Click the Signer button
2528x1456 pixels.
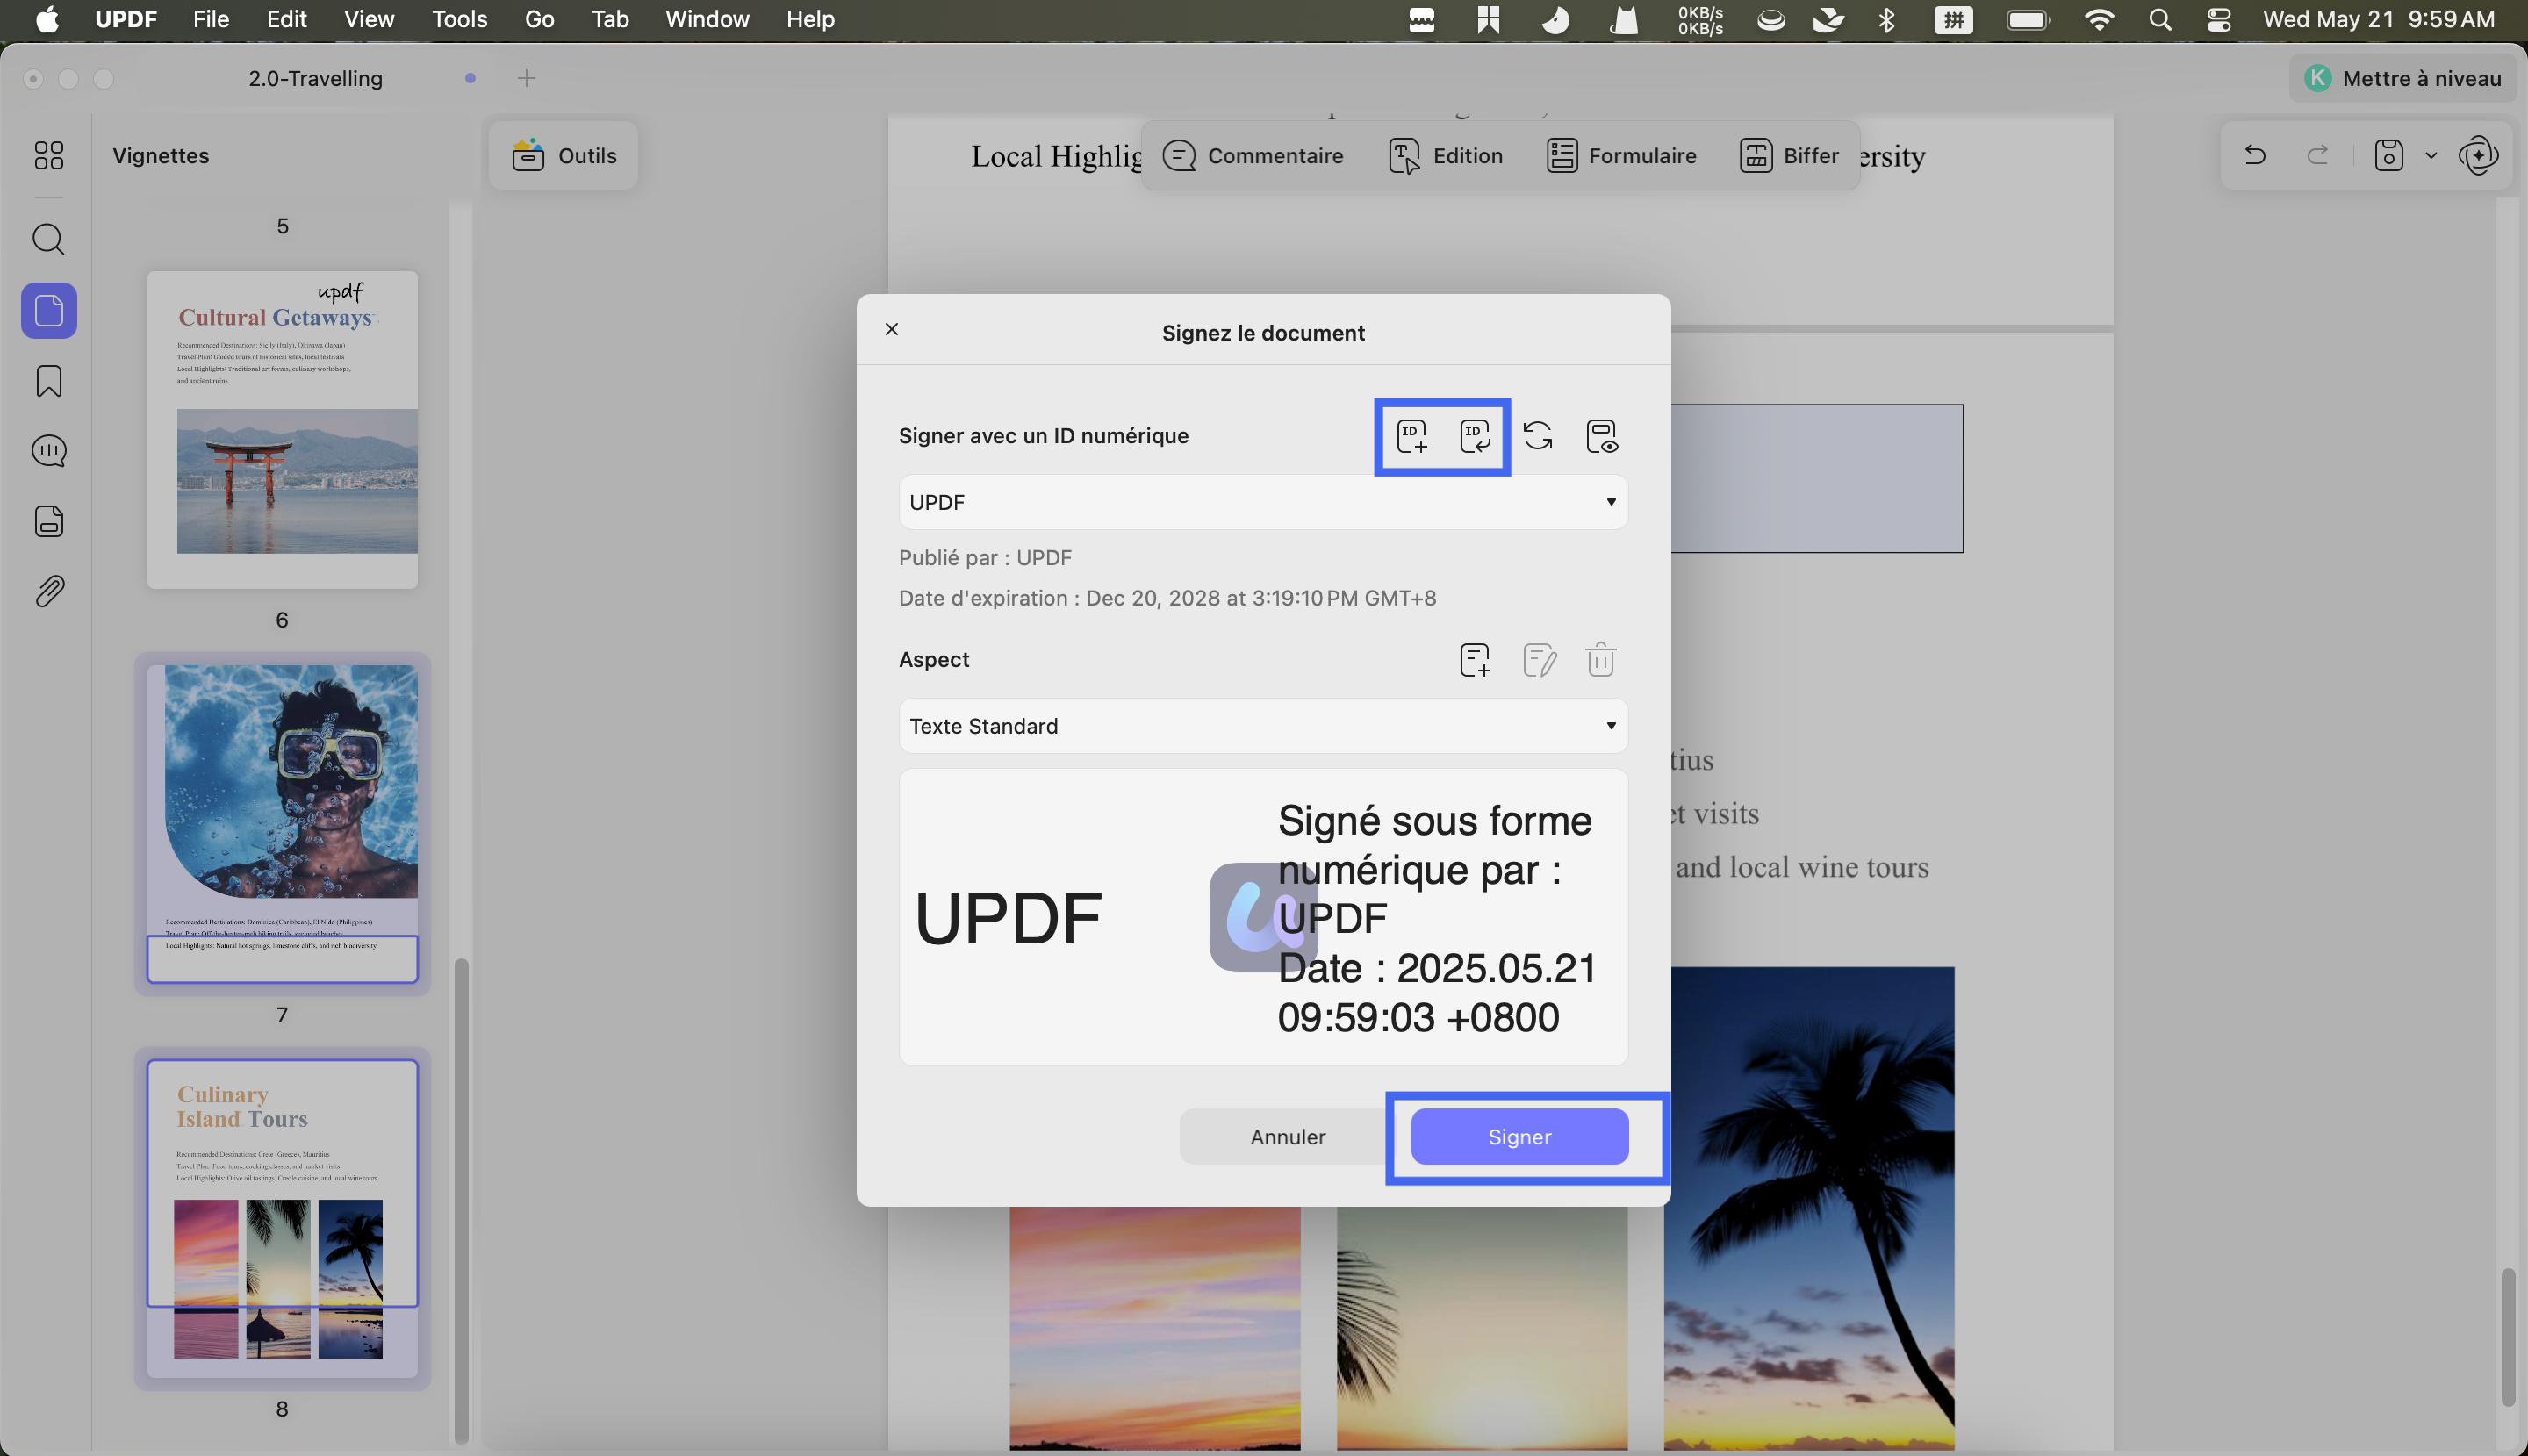1519,1137
